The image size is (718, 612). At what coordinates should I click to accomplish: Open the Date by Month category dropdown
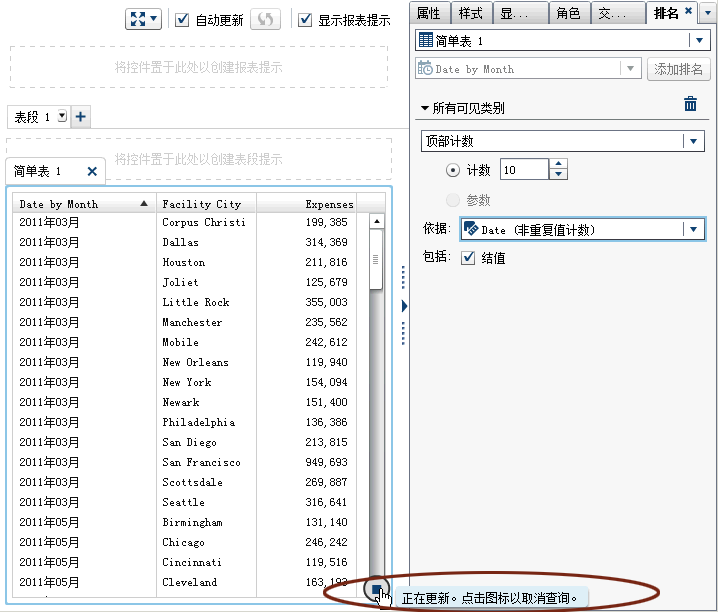click(x=630, y=69)
